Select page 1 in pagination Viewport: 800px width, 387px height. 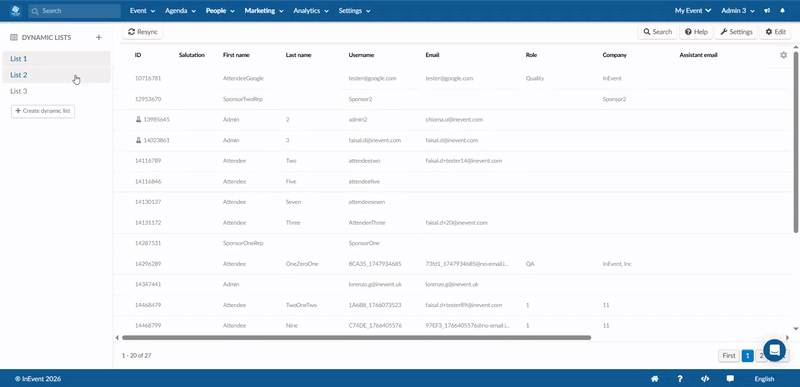click(747, 355)
